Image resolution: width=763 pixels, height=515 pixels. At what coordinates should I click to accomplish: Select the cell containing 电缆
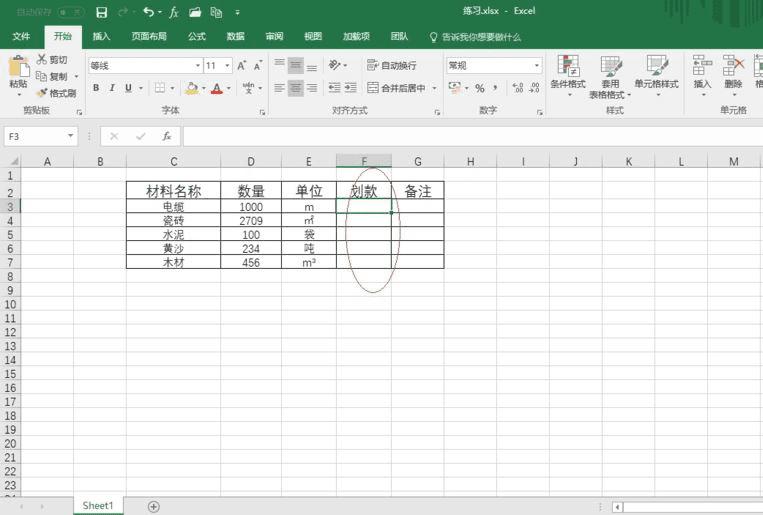pos(173,206)
